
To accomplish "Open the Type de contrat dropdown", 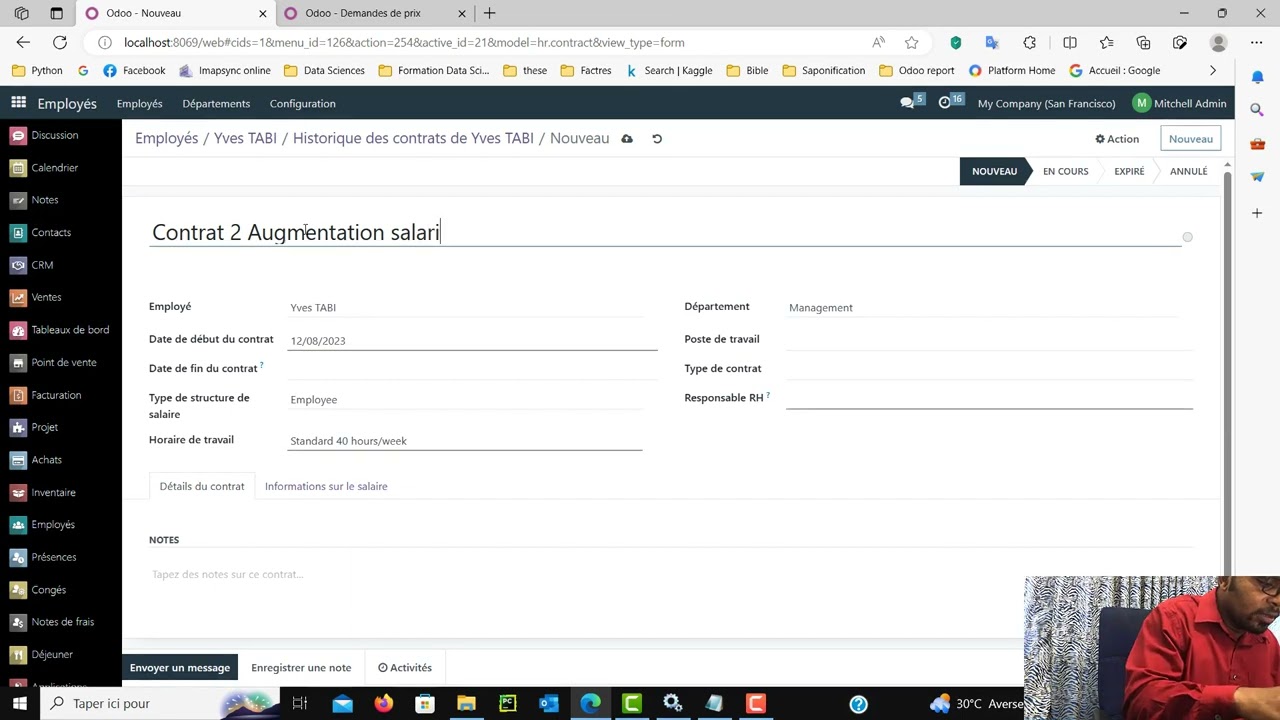I will (989, 368).
